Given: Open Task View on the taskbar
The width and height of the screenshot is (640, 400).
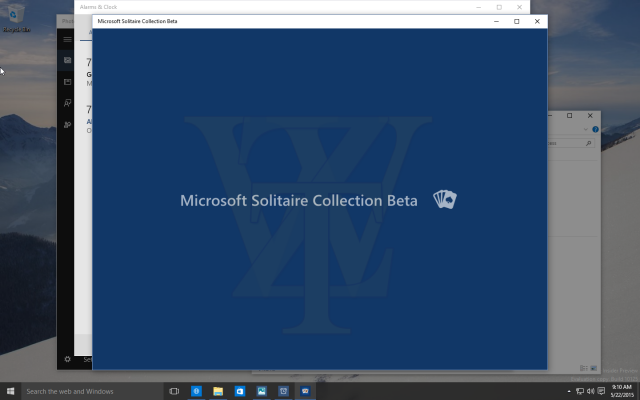Looking at the screenshot, I should tap(174, 391).
